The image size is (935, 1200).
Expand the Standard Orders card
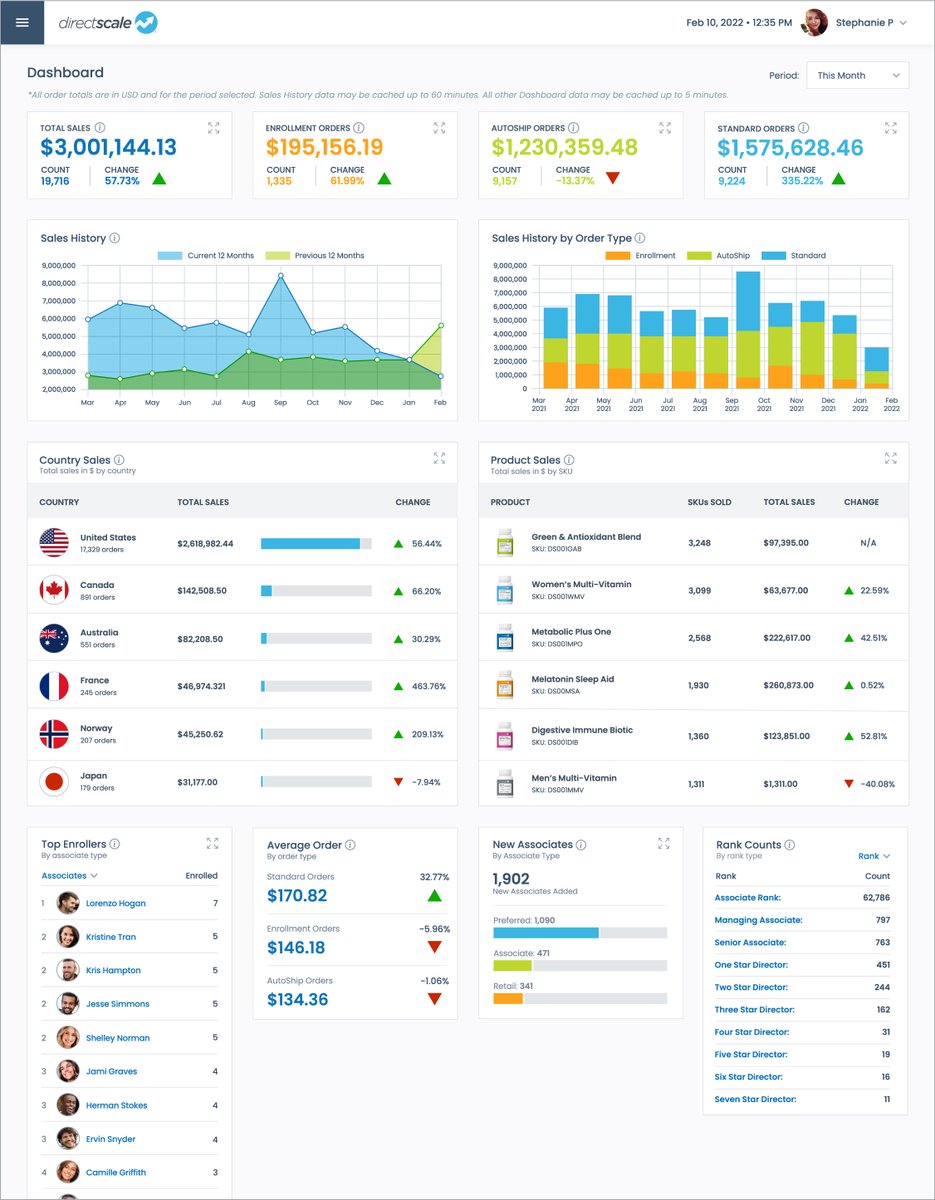pyautogui.click(x=891, y=128)
